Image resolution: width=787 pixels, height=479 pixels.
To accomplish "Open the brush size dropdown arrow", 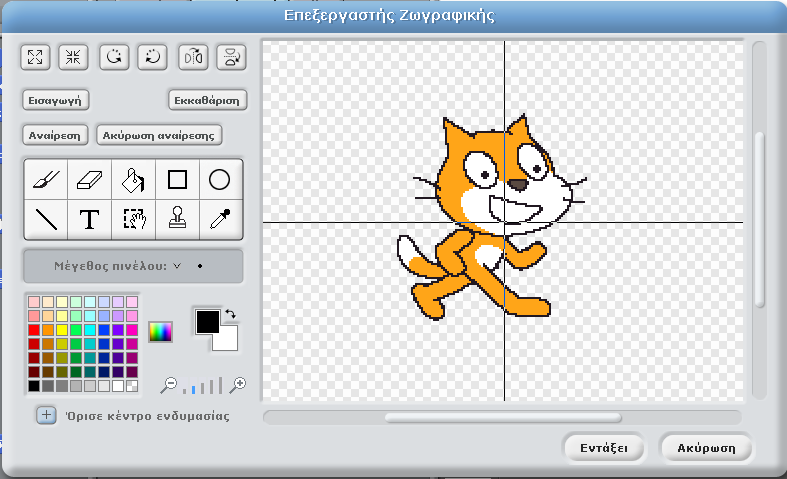I will click(x=177, y=266).
